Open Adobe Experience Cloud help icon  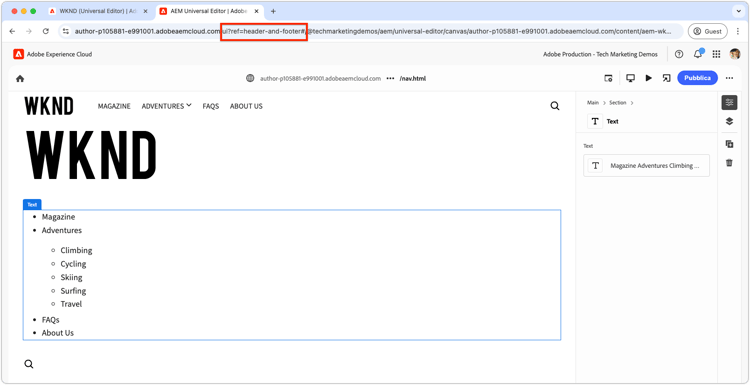pyautogui.click(x=679, y=55)
